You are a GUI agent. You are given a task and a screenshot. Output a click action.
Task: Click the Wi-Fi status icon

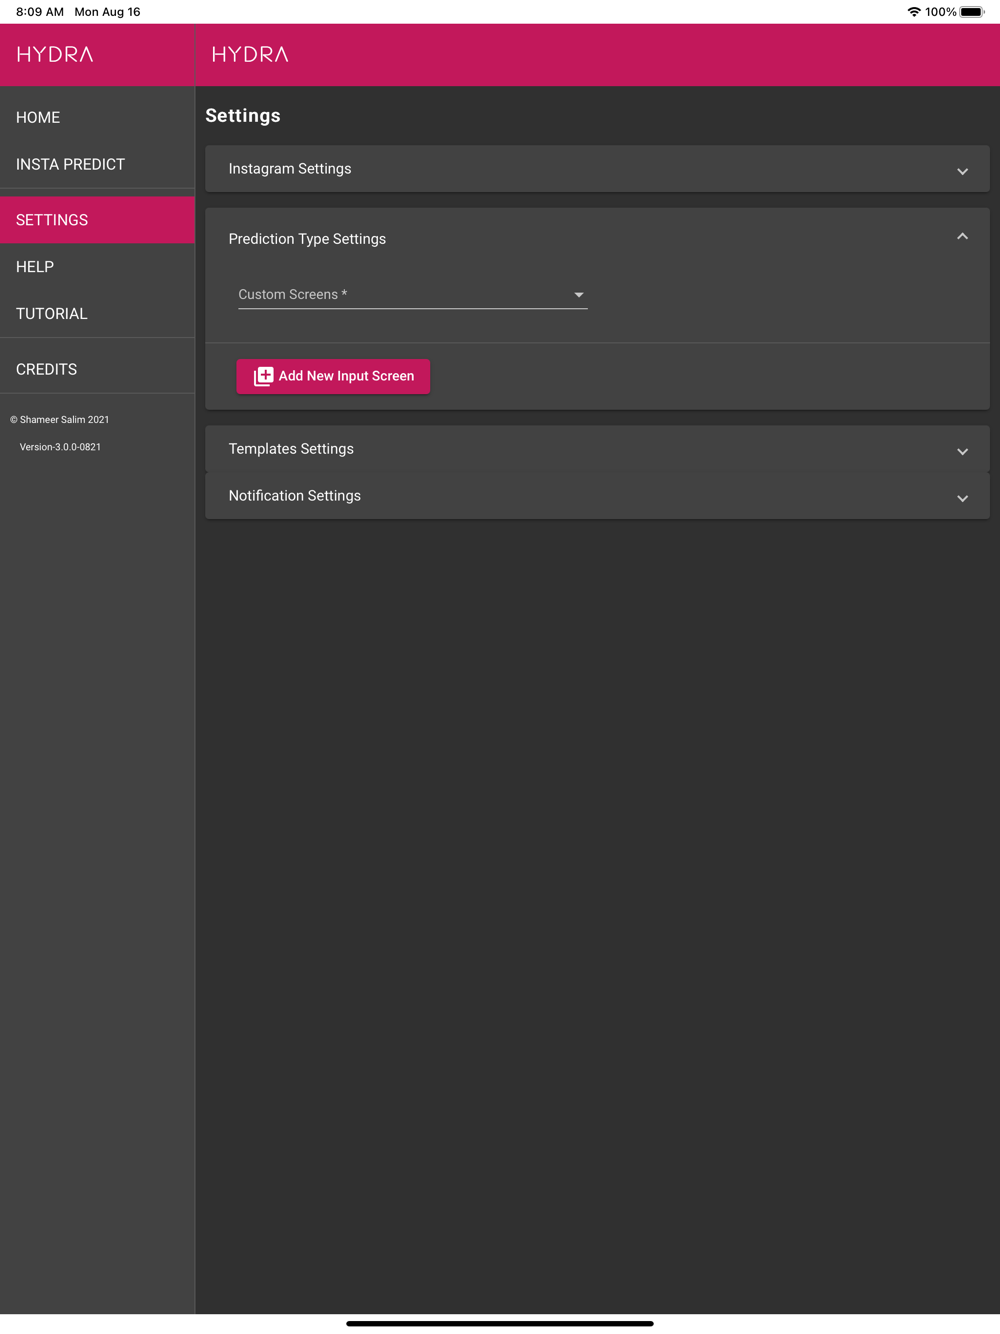[x=914, y=12]
